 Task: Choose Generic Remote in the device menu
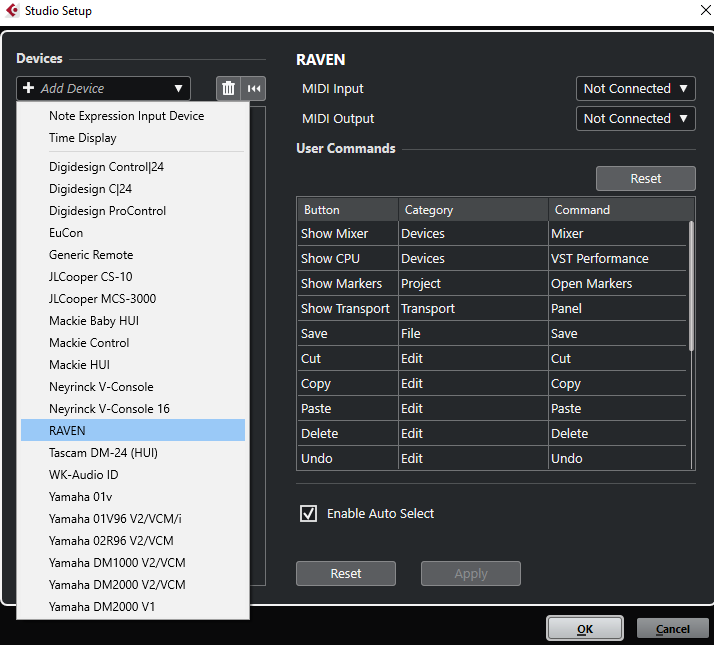(91, 254)
